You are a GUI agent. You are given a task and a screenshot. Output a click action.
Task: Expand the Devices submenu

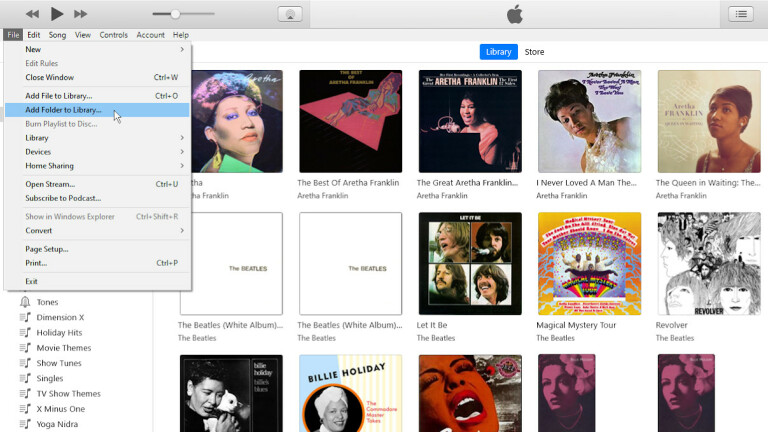(97, 152)
